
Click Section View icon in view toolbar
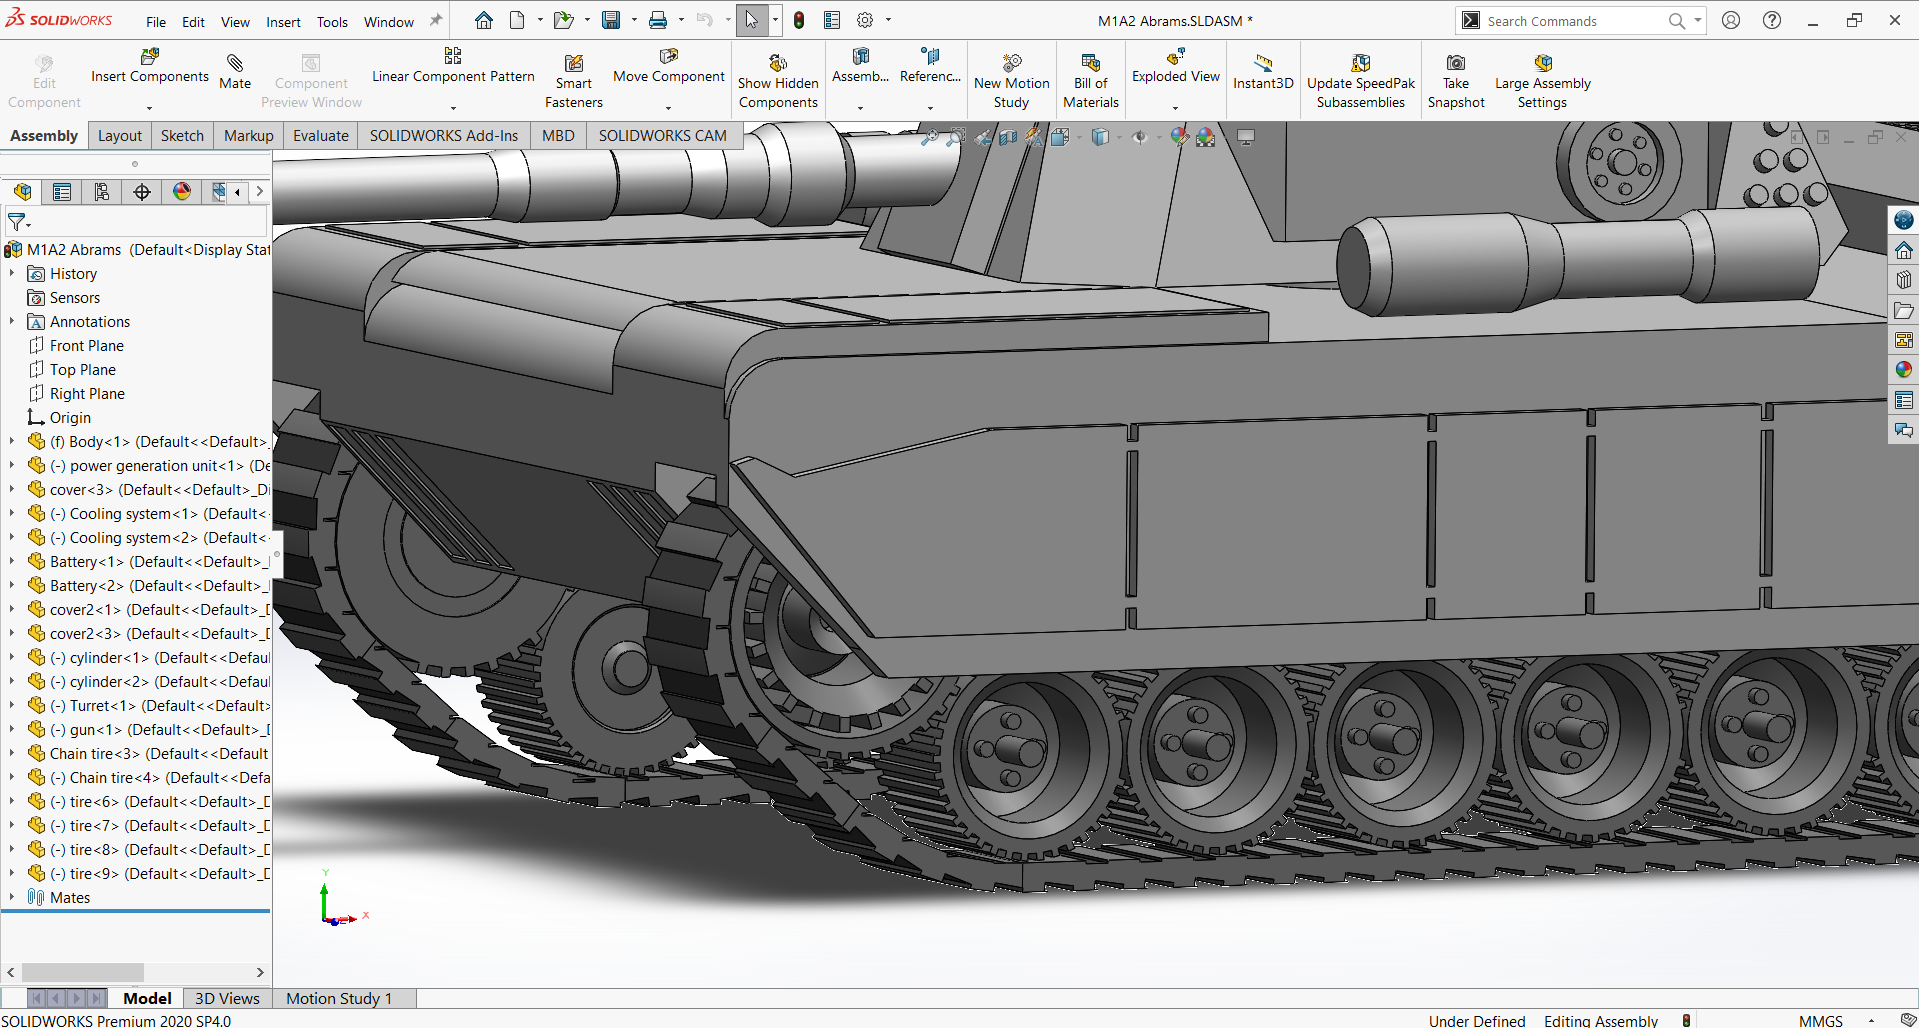click(1008, 137)
